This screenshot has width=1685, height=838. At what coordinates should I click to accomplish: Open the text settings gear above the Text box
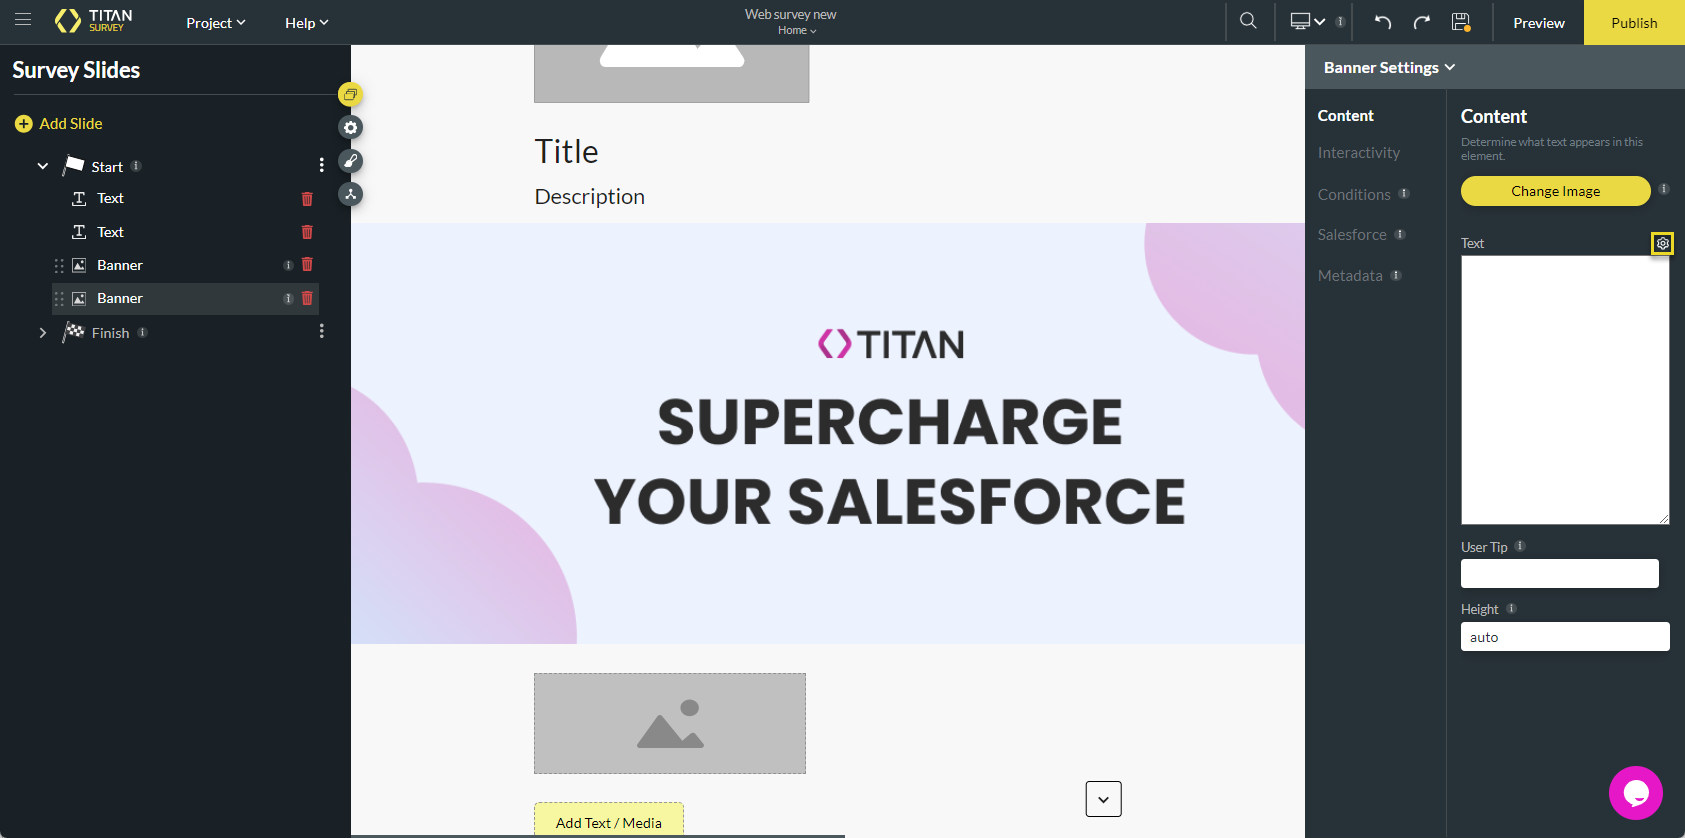1662,243
